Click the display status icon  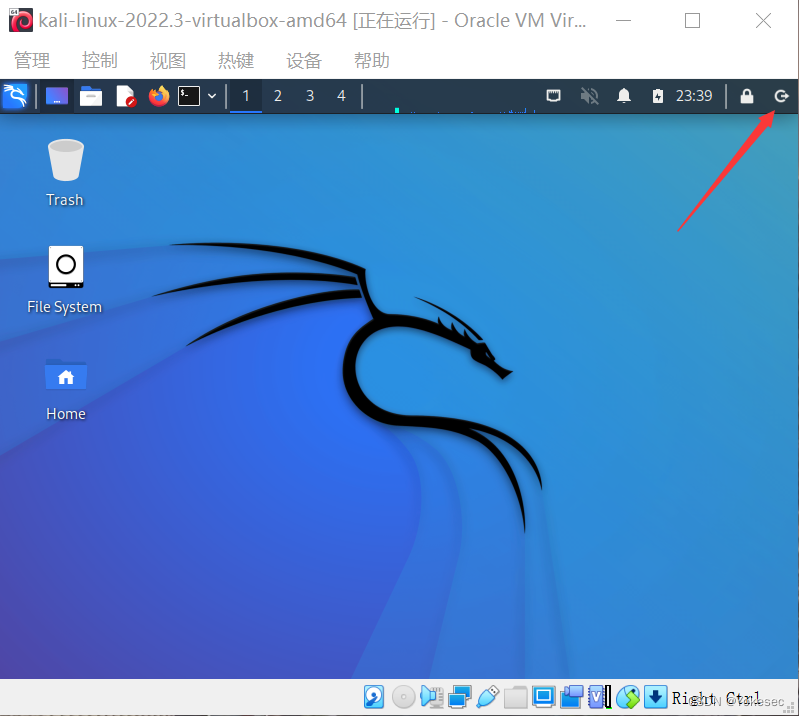pos(544,697)
